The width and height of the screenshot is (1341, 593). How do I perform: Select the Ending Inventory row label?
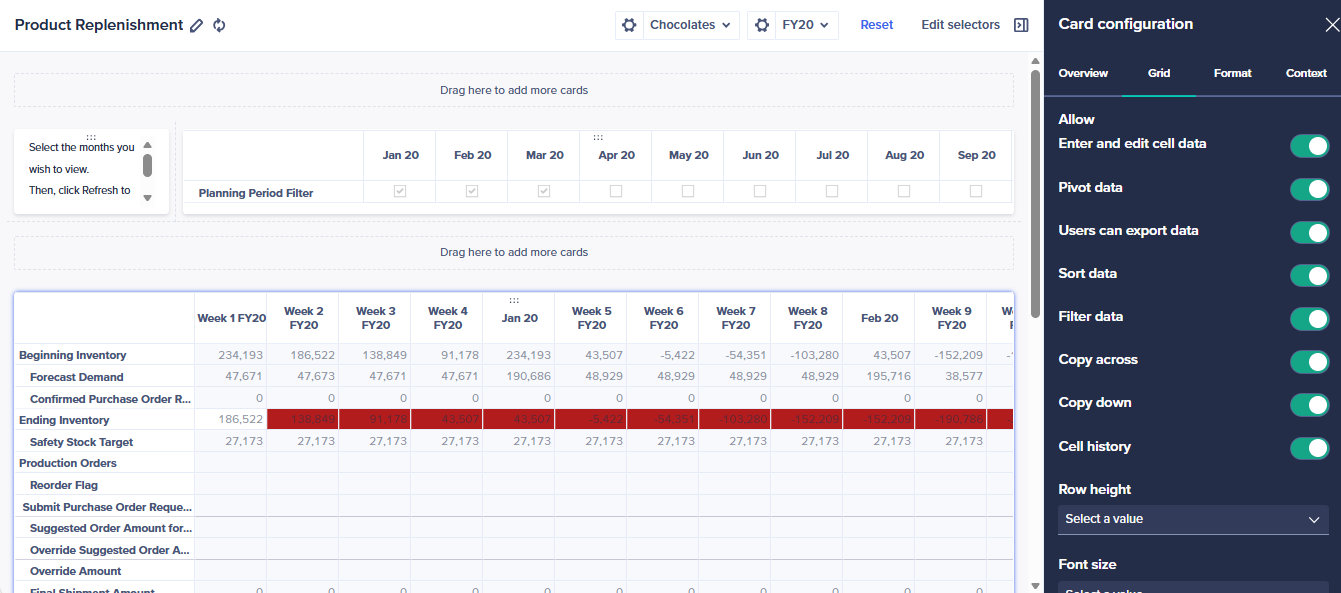pyautogui.click(x=64, y=420)
